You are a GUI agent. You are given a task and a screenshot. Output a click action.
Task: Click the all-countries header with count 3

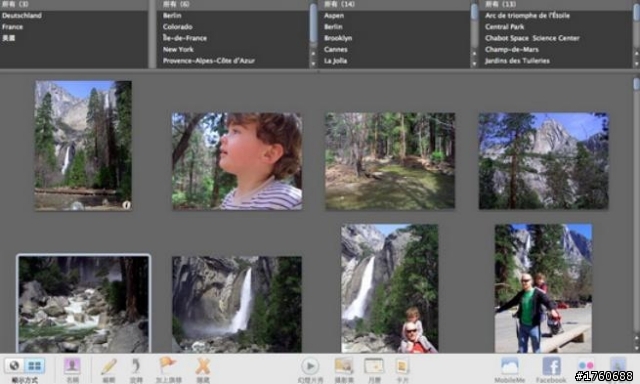tap(15, 4)
